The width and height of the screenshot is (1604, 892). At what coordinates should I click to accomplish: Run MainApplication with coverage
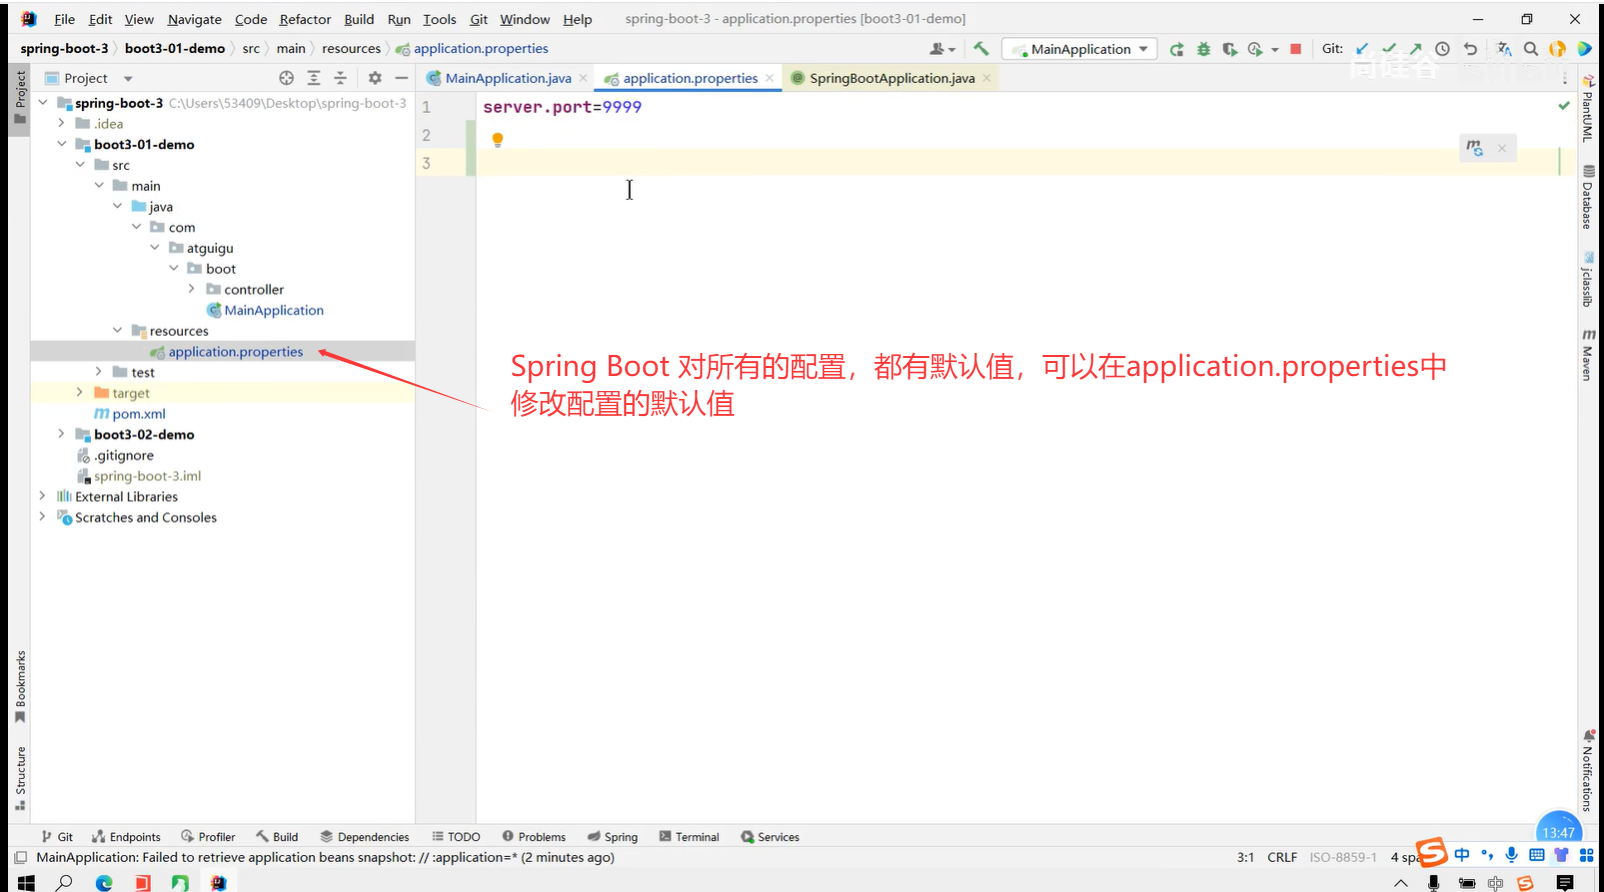point(1229,49)
